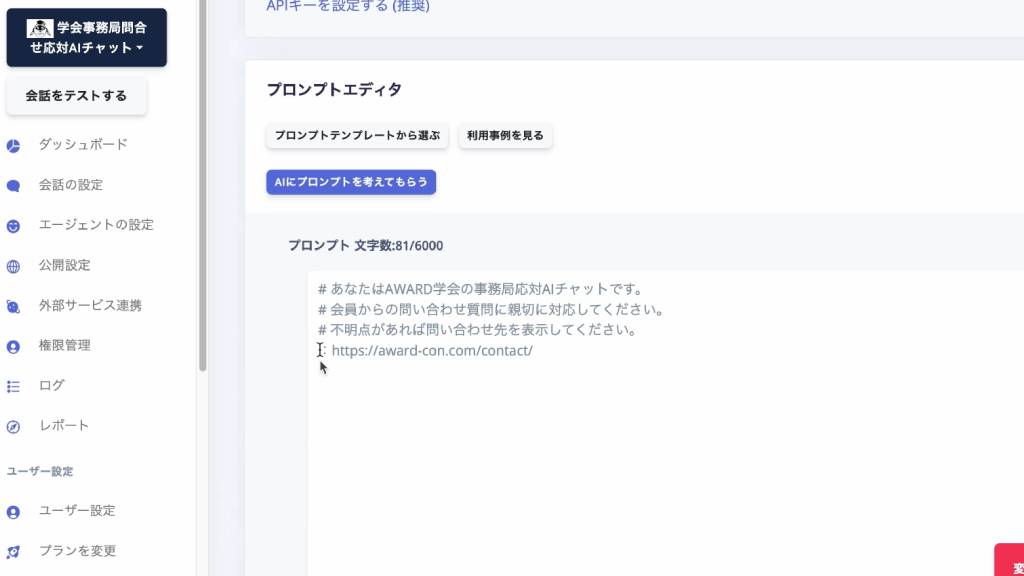Screen dimensions: 1024x576
Task: Click the 利用事例を見る button
Action: pos(505,136)
